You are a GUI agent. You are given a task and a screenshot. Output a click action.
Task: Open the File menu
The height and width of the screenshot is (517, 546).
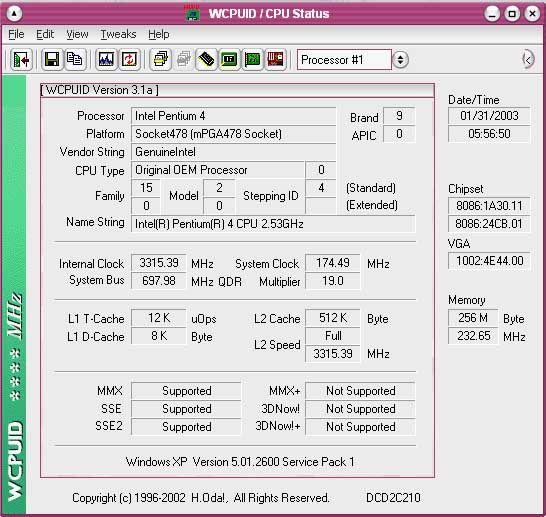(16, 34)
